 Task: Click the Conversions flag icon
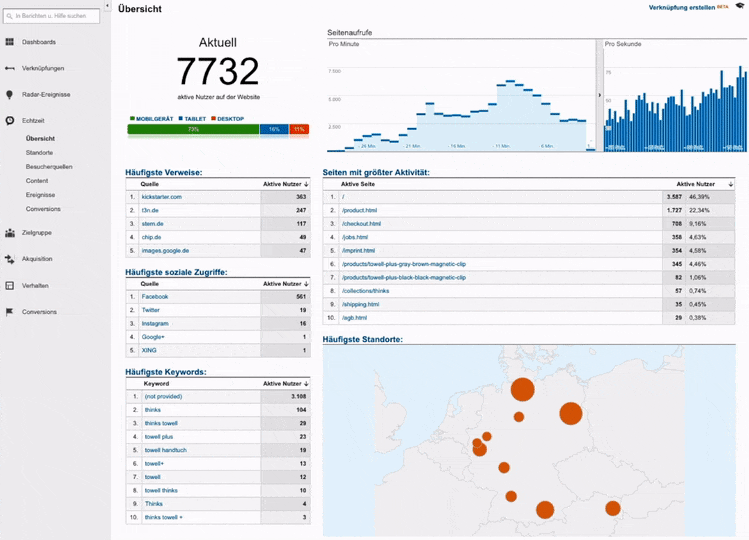[10, 312]
